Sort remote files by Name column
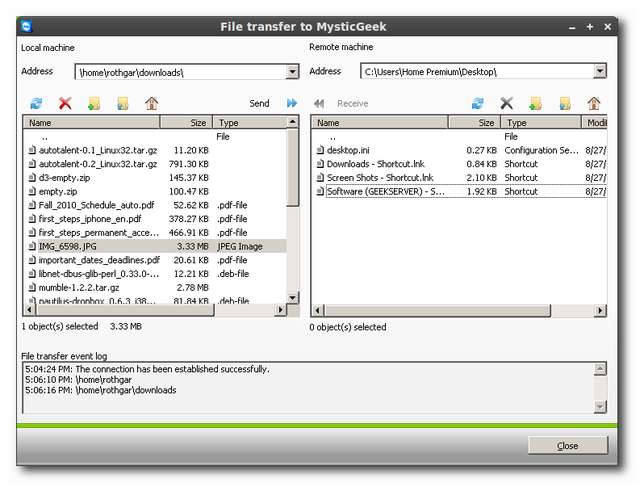Image resolution: width=640 pixels, height=487 pixels. click(x=380, y=122)
